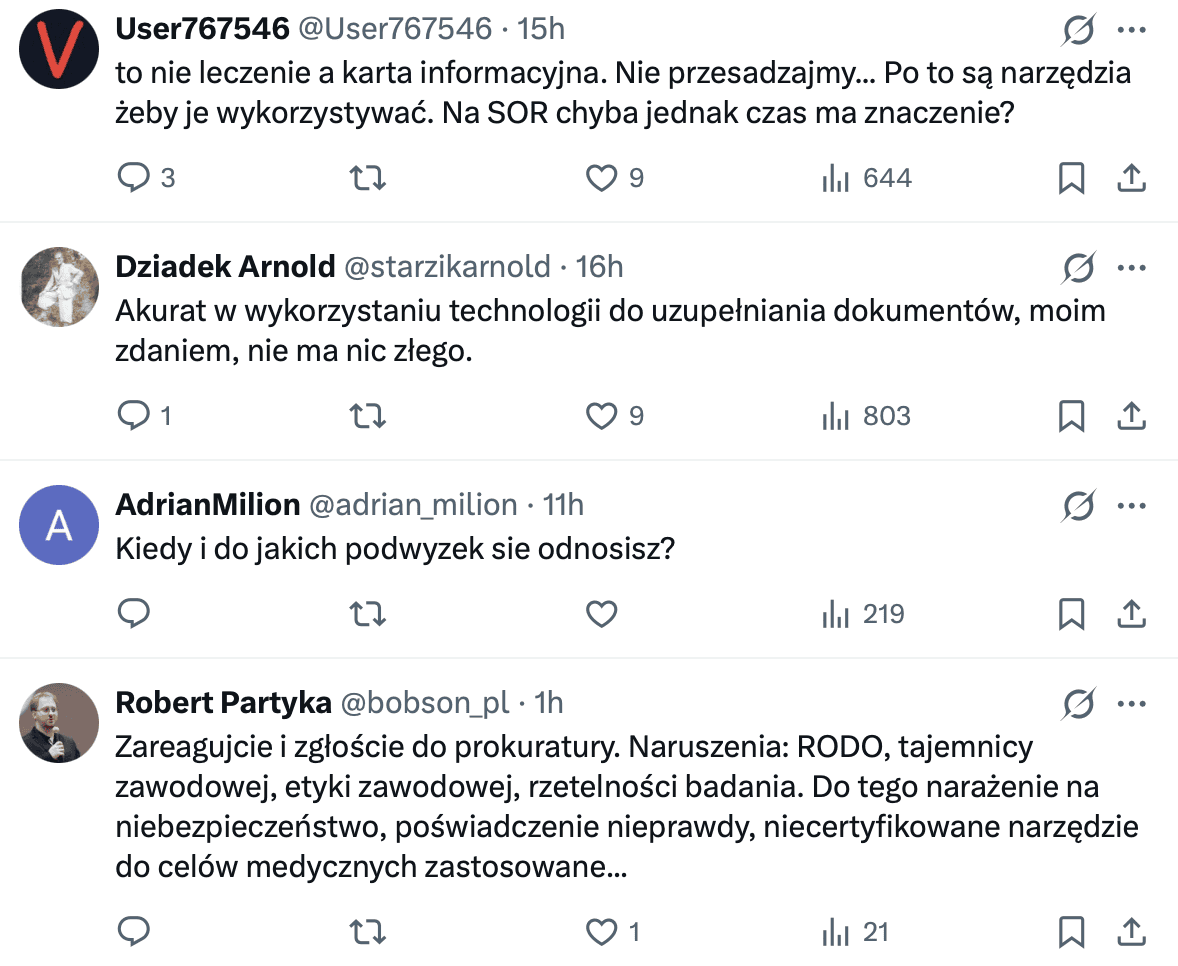Like AdrianMilion's reply

click(x=600, y=614)
